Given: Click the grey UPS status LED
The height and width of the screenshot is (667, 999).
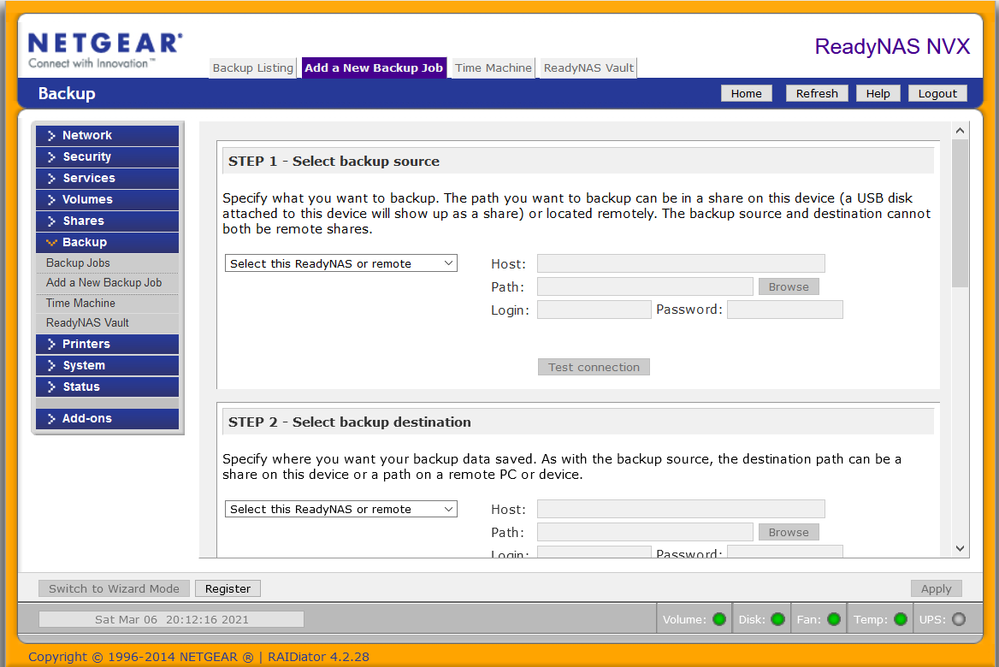Looking at the screenshot, I should coord(958,619).
